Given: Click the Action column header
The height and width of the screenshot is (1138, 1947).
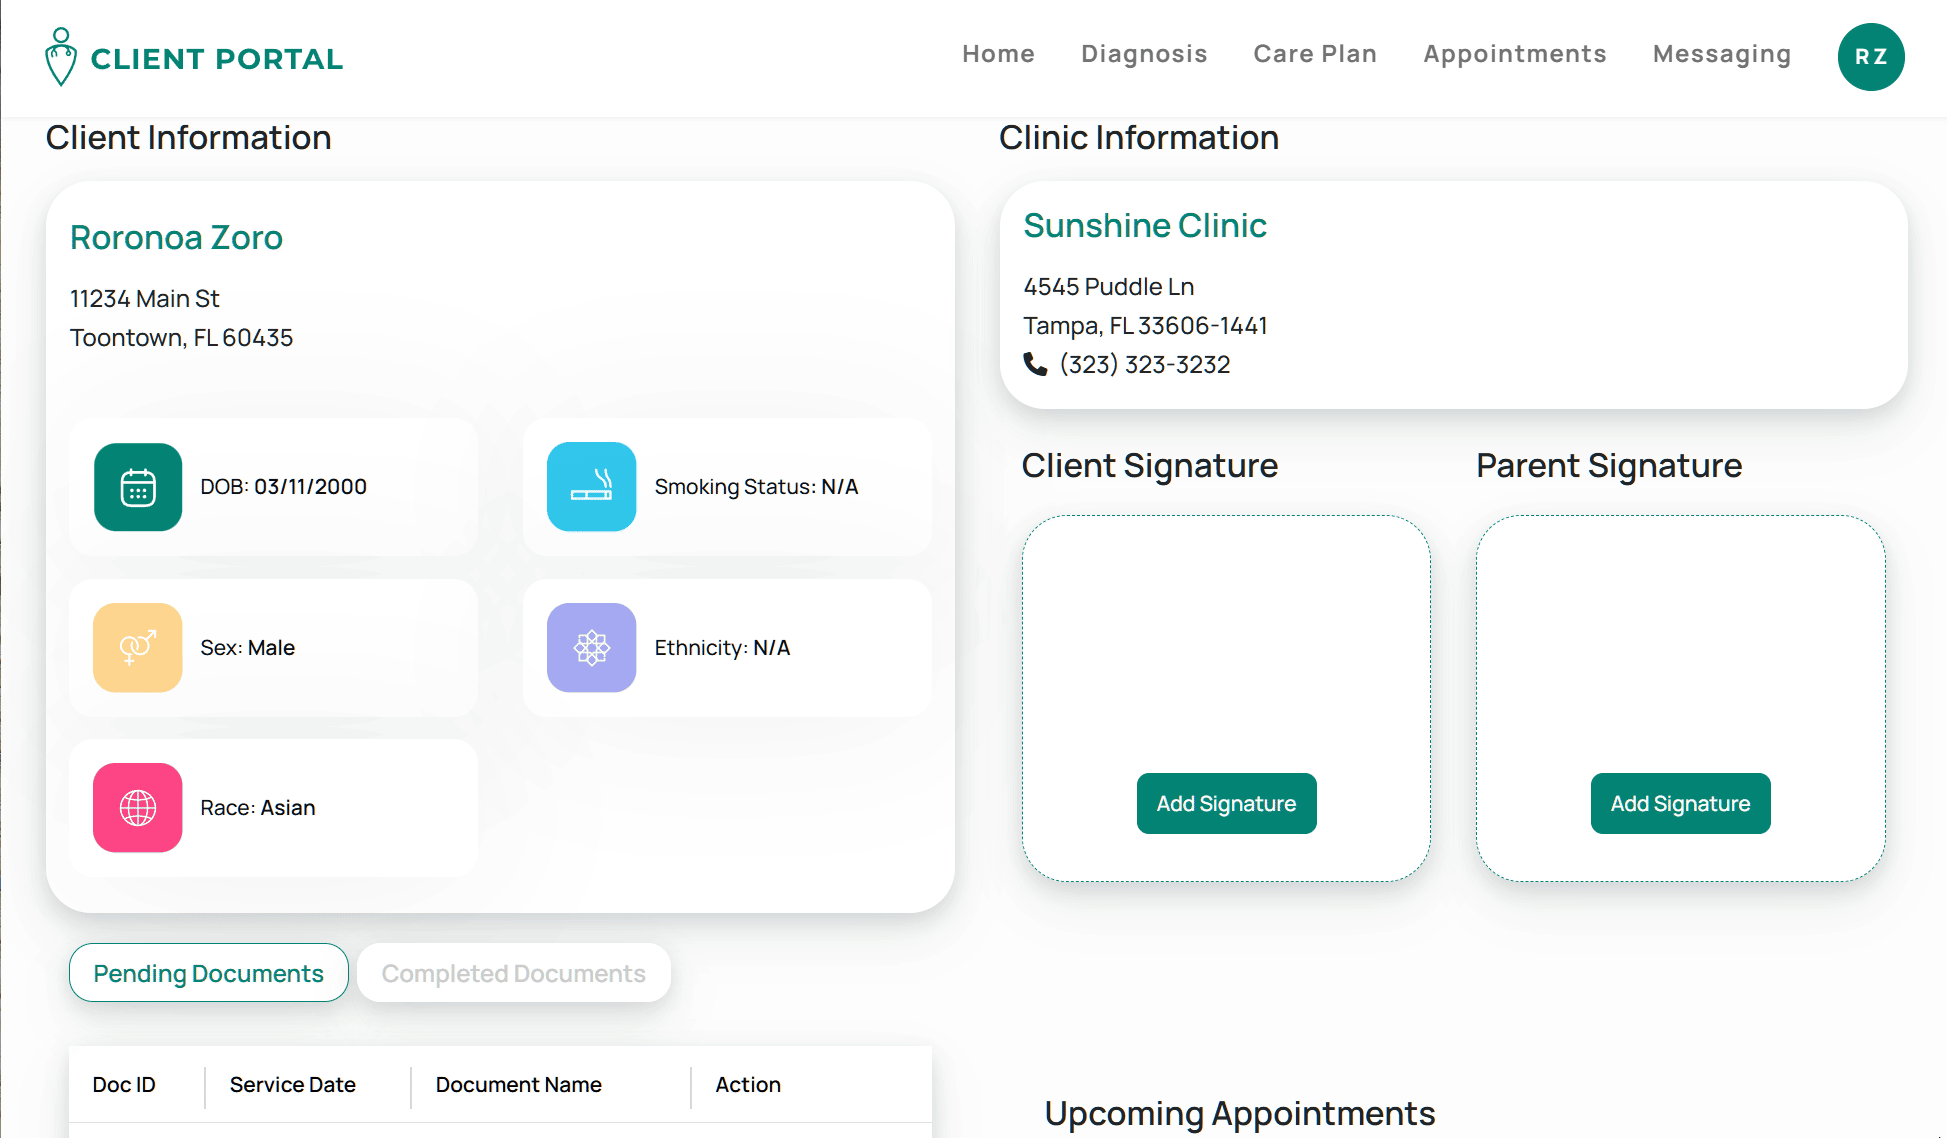Looking at the screenshot, I should [x=748, y=1085].
